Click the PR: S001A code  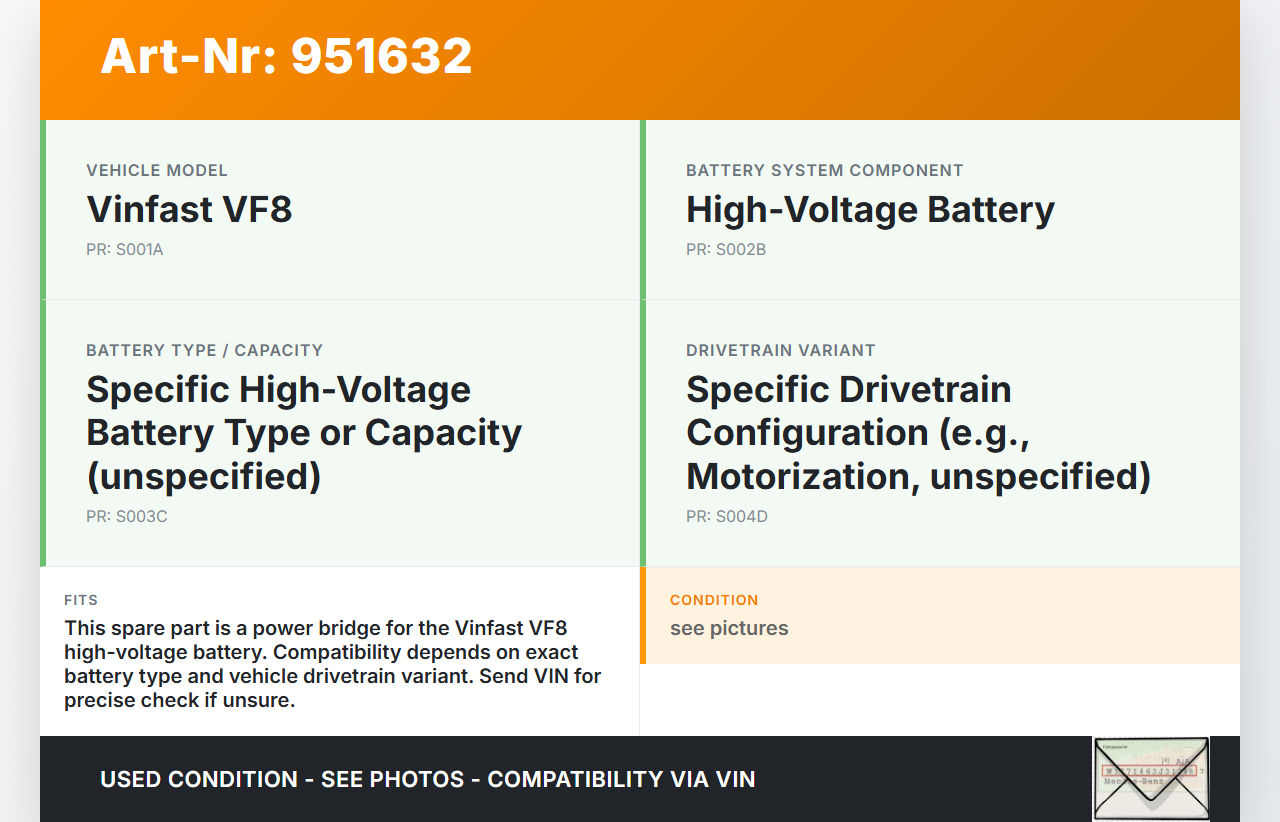(x=124, y=250)
